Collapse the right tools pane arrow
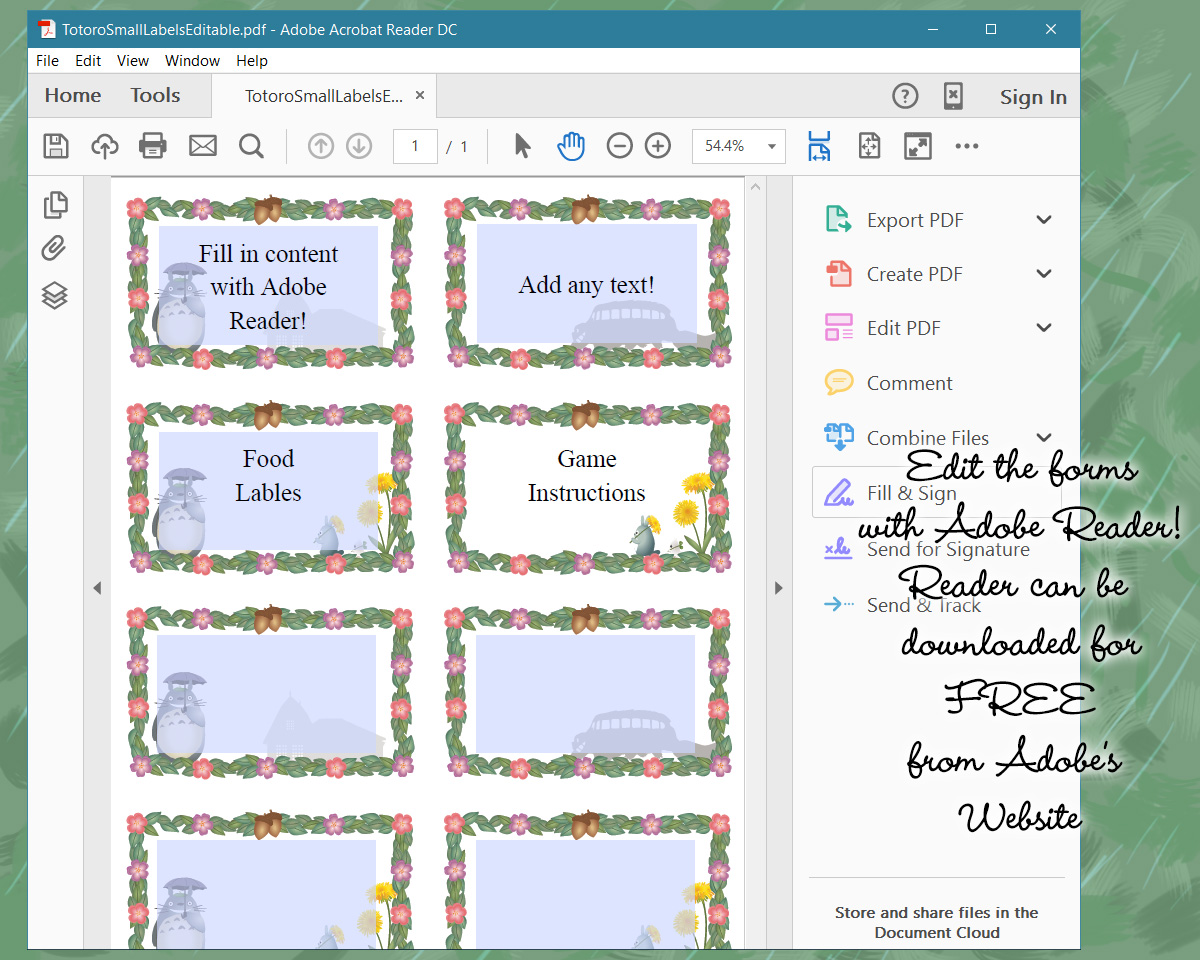 [779, 588]
